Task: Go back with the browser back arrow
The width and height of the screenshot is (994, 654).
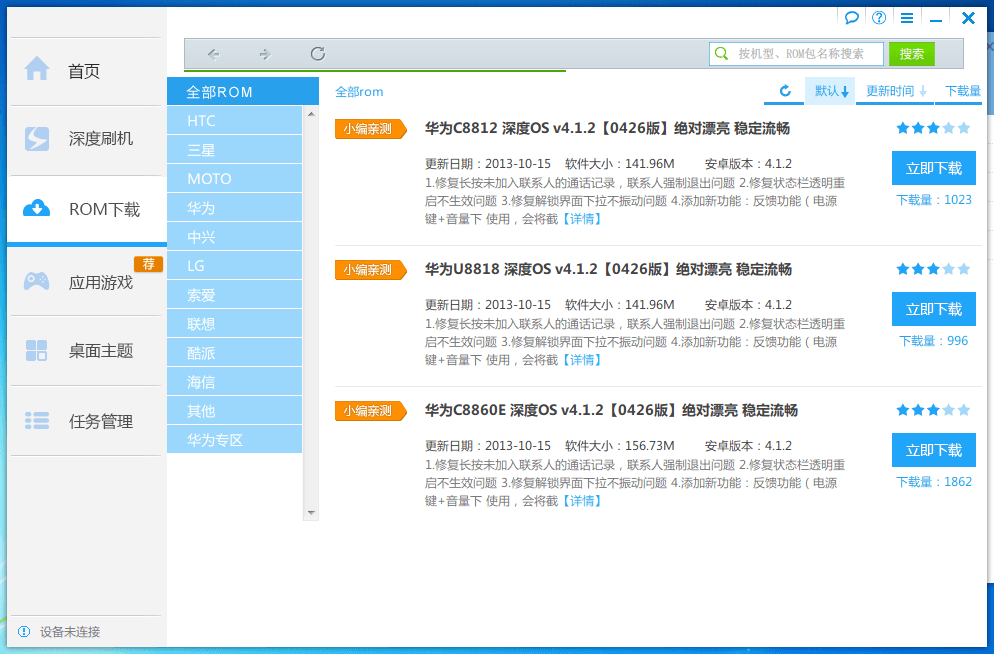Action: (x=214, y=54)
